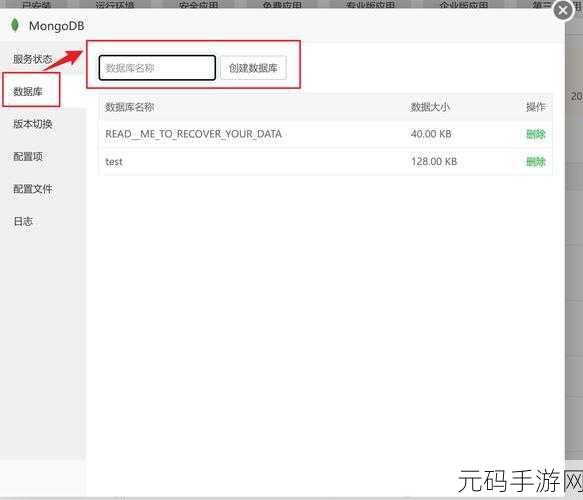Focus the 数据库名称 input field
583x500 pixels.
point(157,68)
